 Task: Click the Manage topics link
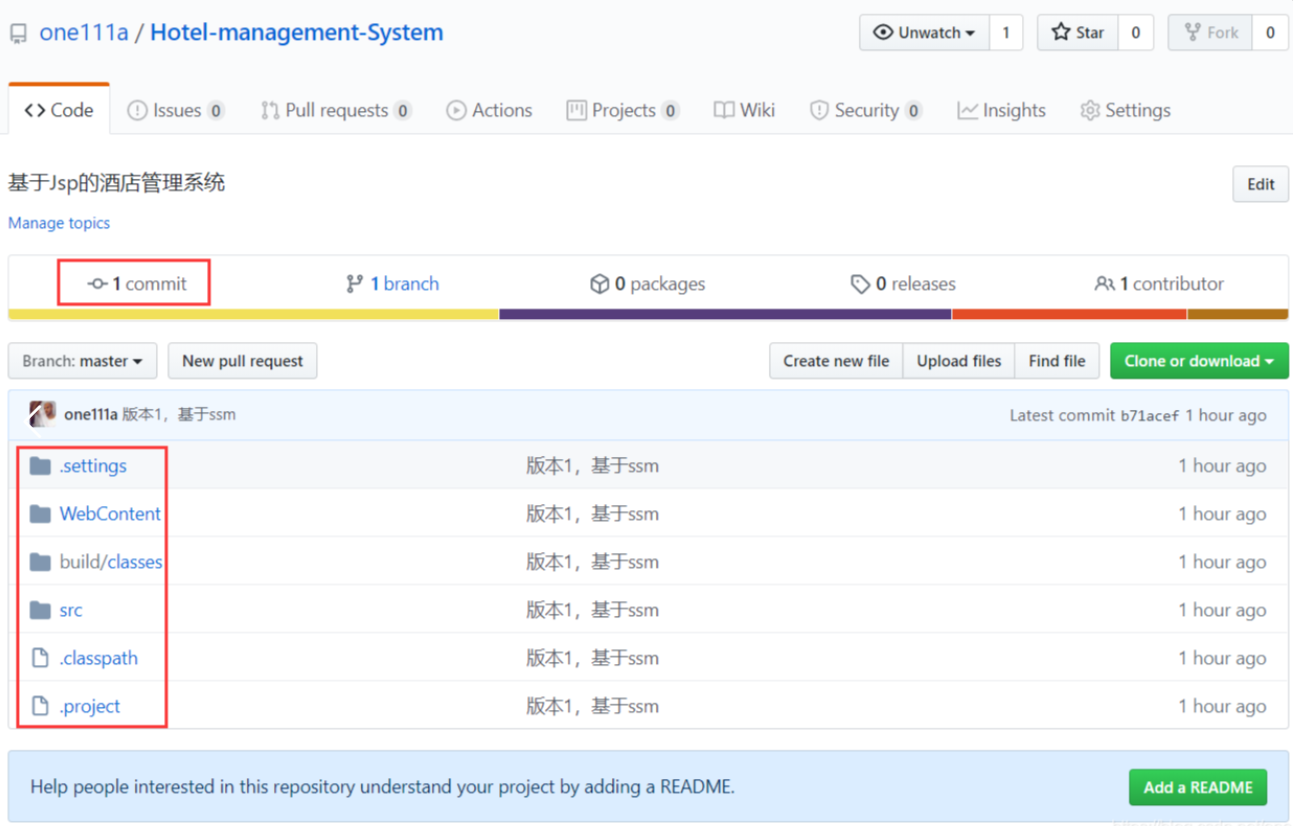click(x=59, y=223)
